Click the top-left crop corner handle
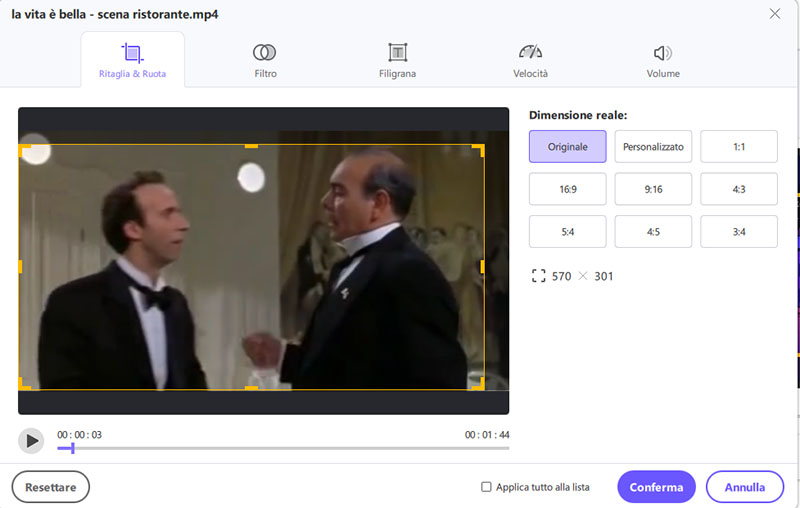The height and width of the screenshot is (508, 800). coord(23,149)
